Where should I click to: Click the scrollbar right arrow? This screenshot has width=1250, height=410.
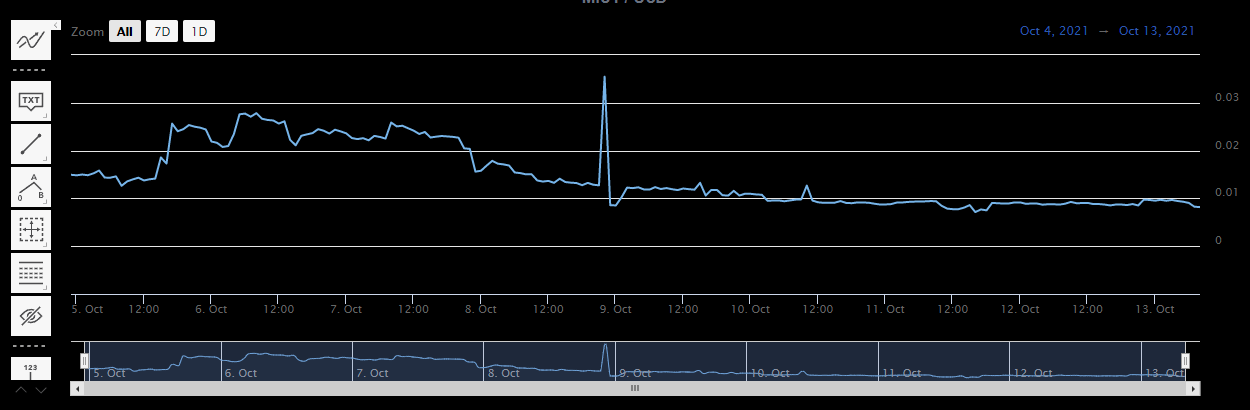(1195, 388)
